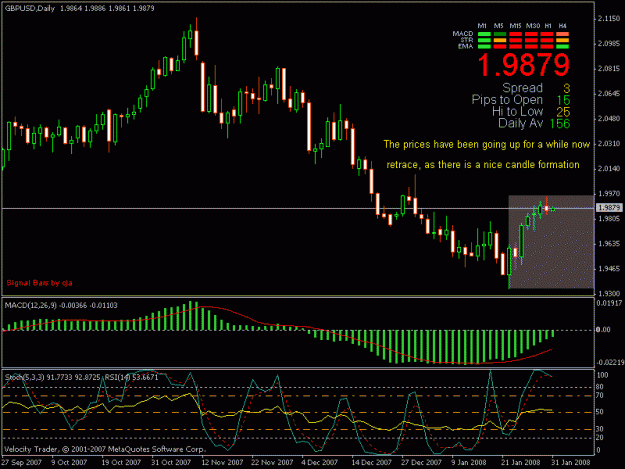The width and height of the screenshot is (625, 469).
Task: Click the 12 Nov 2007 date label
Action: [x=222, y=462]
